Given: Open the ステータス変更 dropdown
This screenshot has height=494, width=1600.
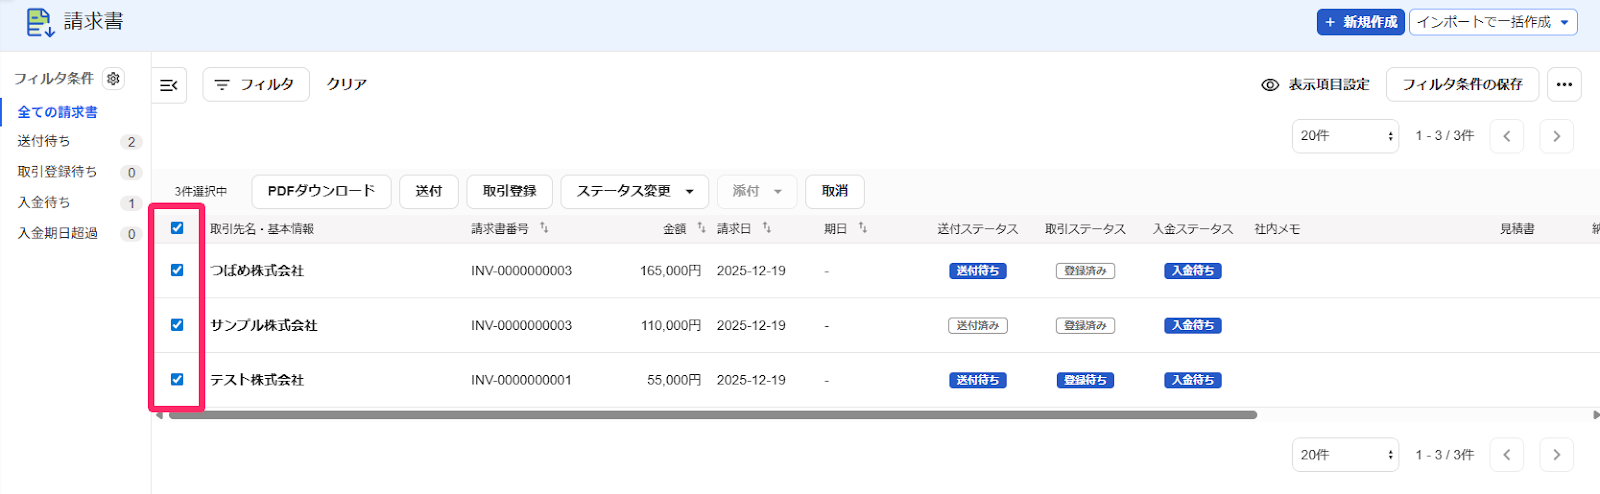Looking at the screenshot, I should [x=635, y=191].
